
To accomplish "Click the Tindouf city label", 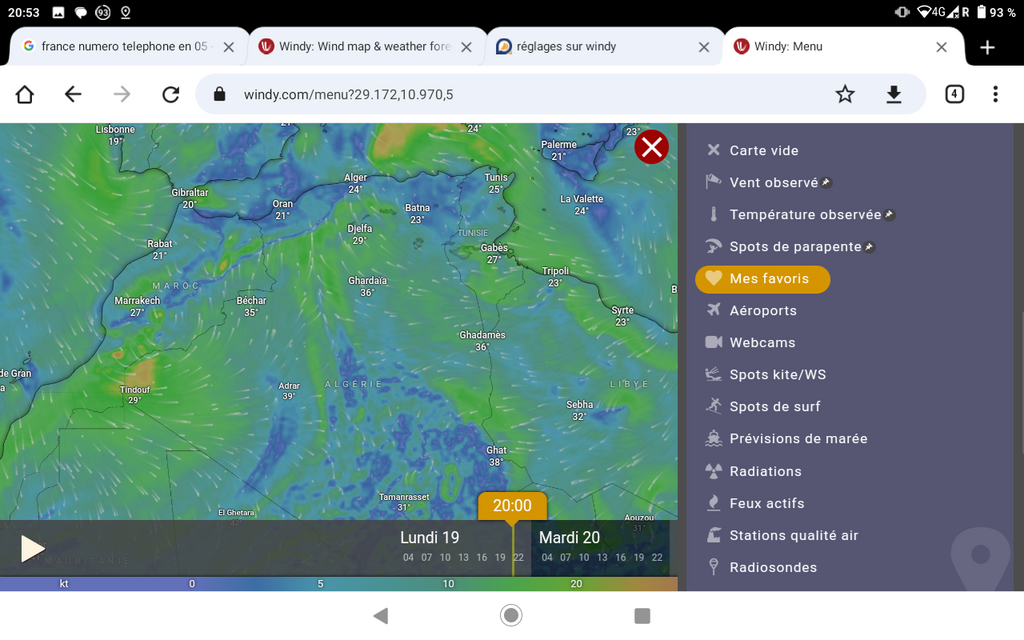I will tap(135, 390).
